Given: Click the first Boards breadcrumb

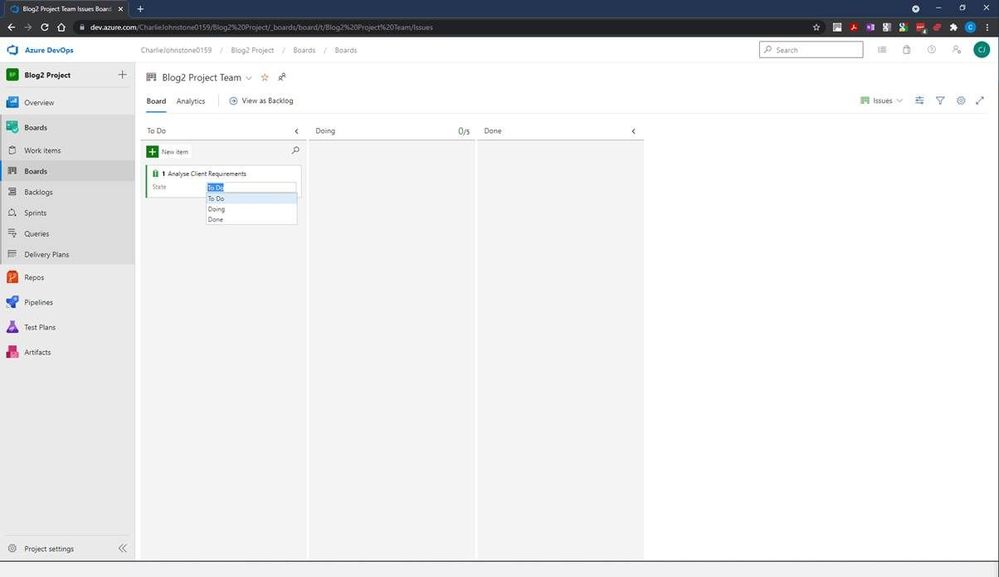Looking at the screenshot, I should tap(304, 50).
